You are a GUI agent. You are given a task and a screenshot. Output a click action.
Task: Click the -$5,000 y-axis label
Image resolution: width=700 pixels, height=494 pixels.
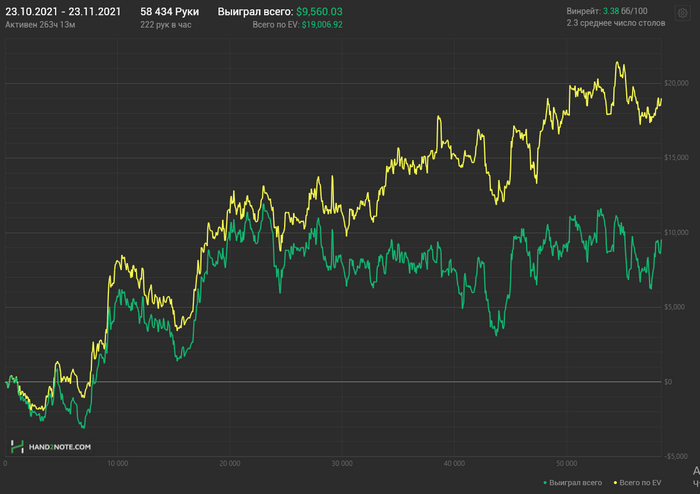675,457
